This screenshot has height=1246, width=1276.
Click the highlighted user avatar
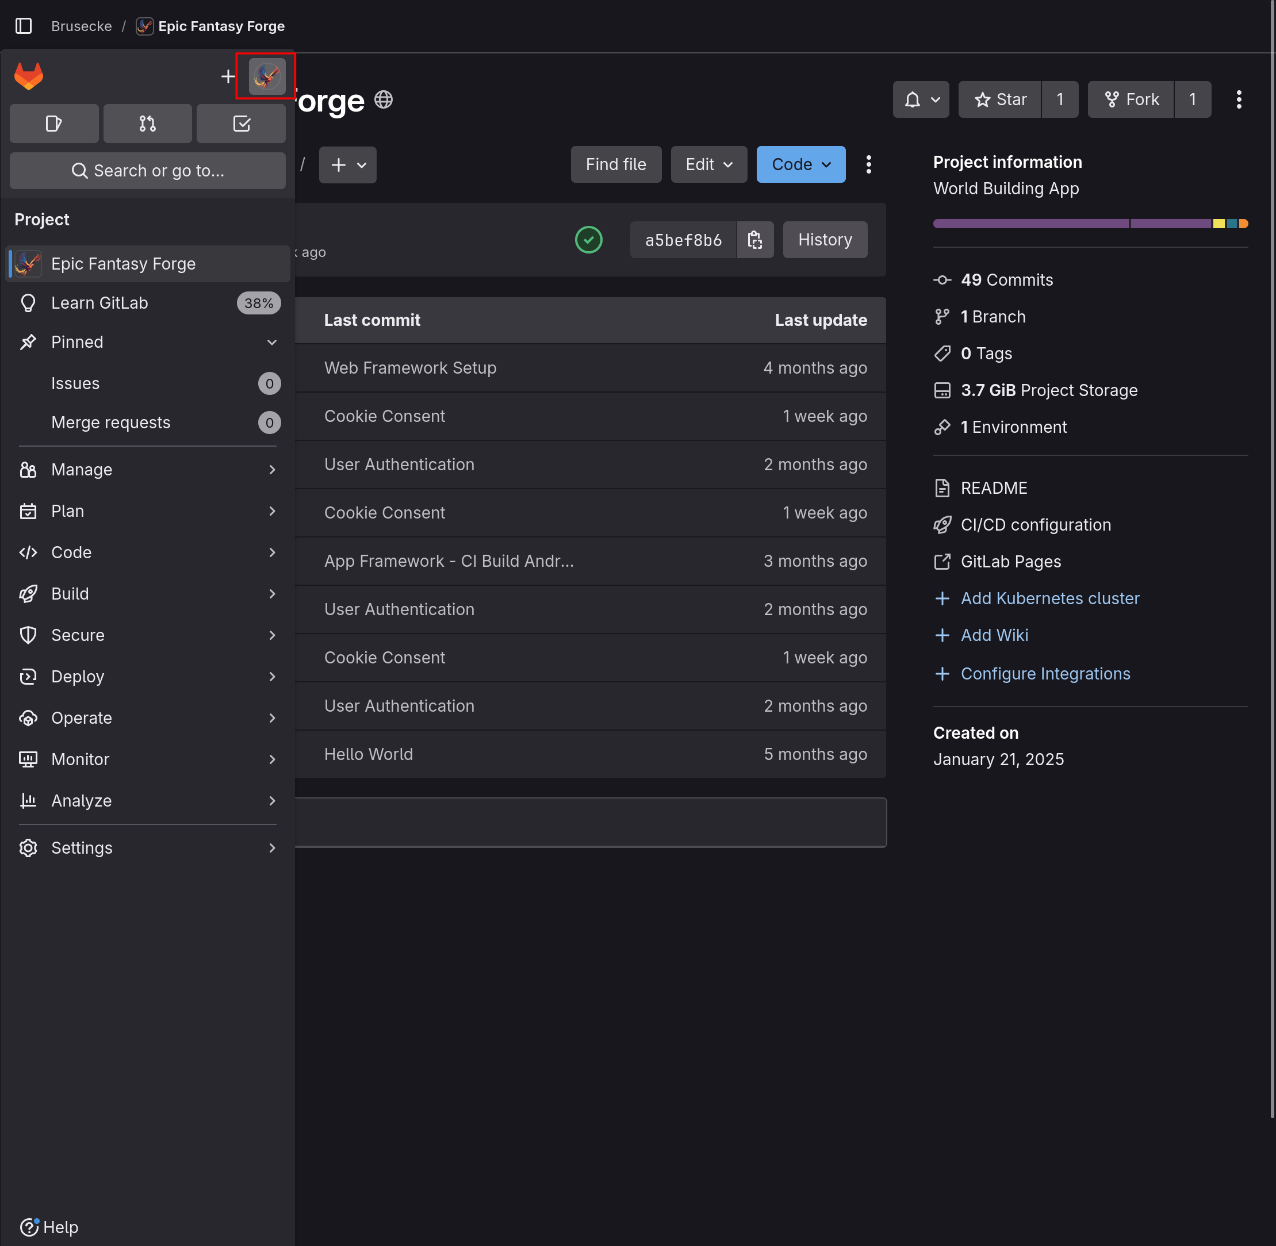point(265,75)
